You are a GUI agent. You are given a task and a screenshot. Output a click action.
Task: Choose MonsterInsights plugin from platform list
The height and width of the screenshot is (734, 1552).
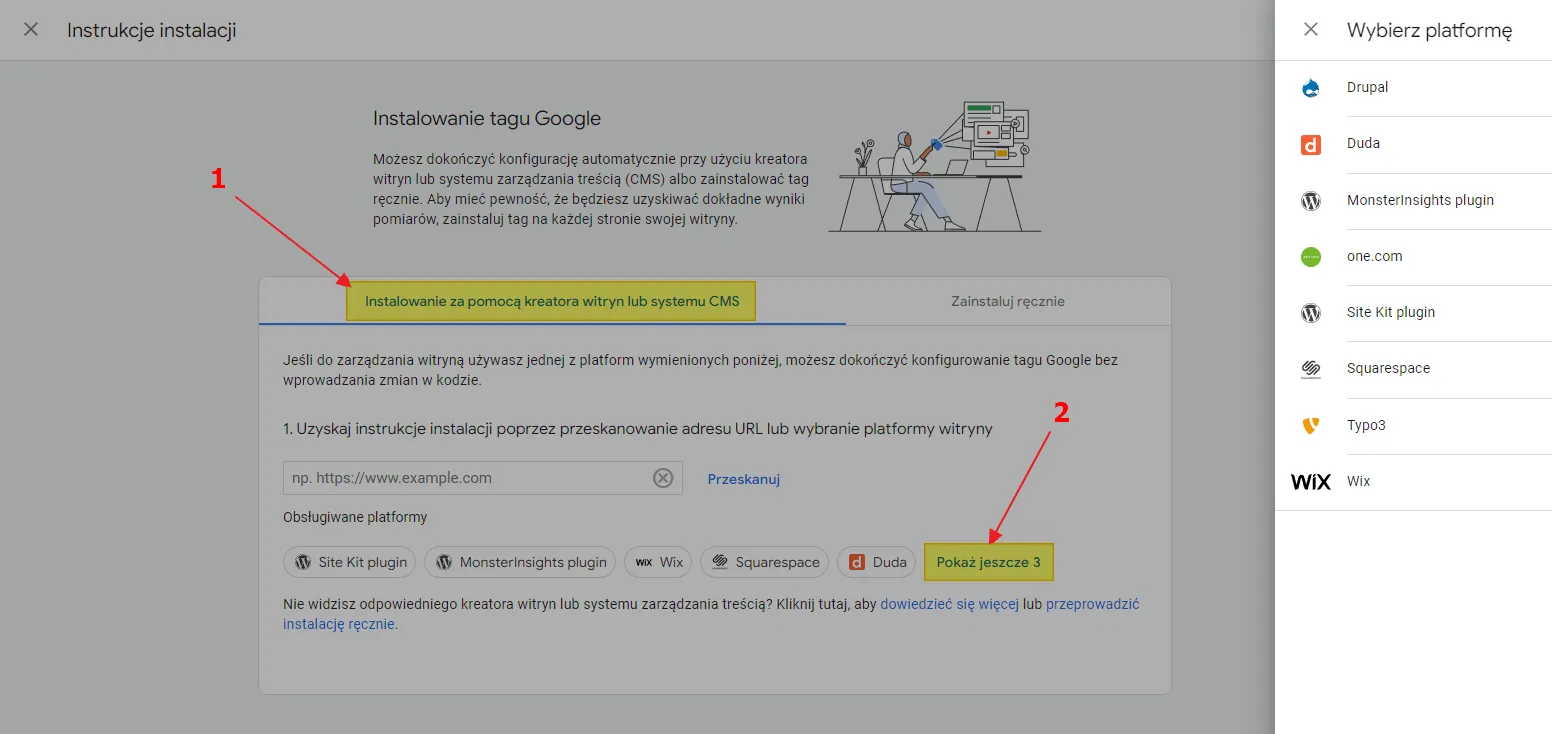[x=1414, y=200]
